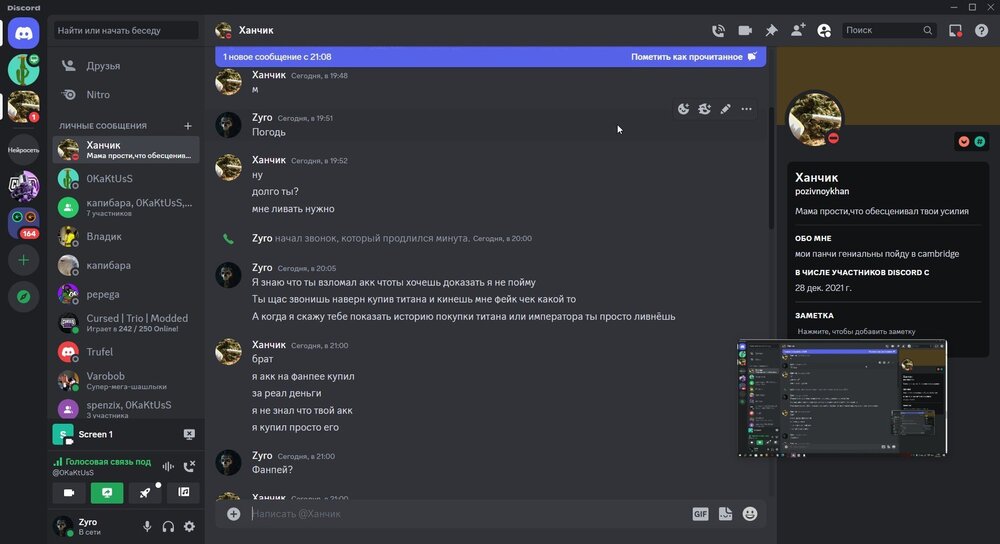Disconnect from the voice call
The image size is (1000, 544).
[189, 466]
